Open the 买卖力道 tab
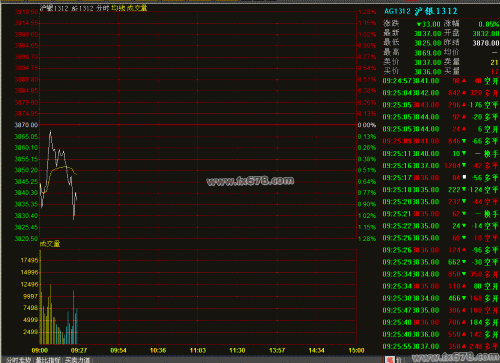500x363 pixels. pyautogui.click(x=77, y=360)
